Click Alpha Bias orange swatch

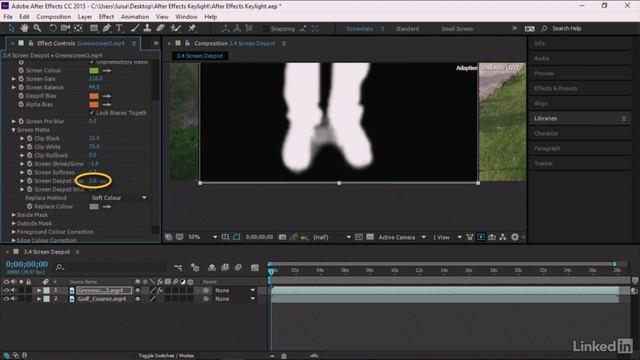[94, 104]
